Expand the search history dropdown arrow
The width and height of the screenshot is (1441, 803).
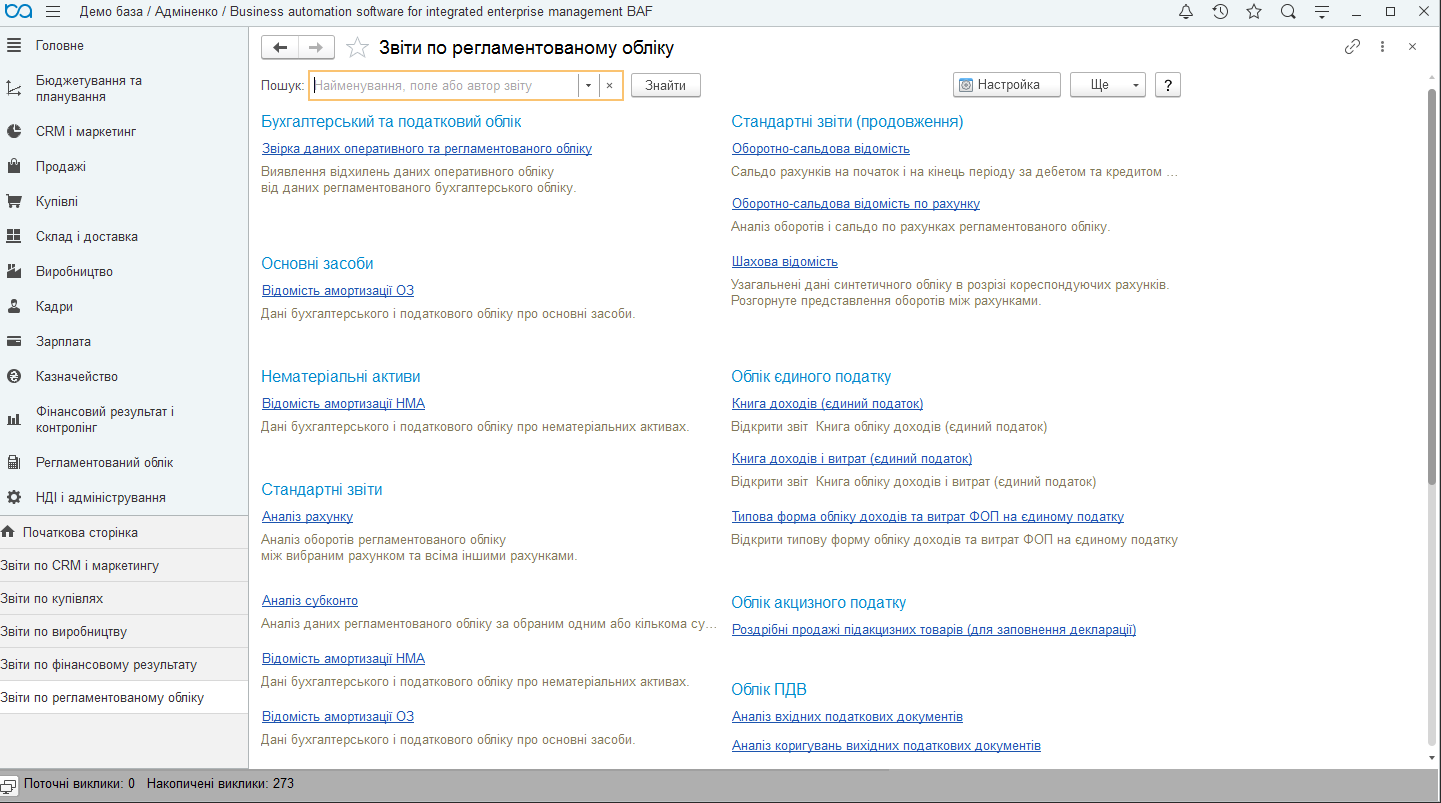[588, 85]
